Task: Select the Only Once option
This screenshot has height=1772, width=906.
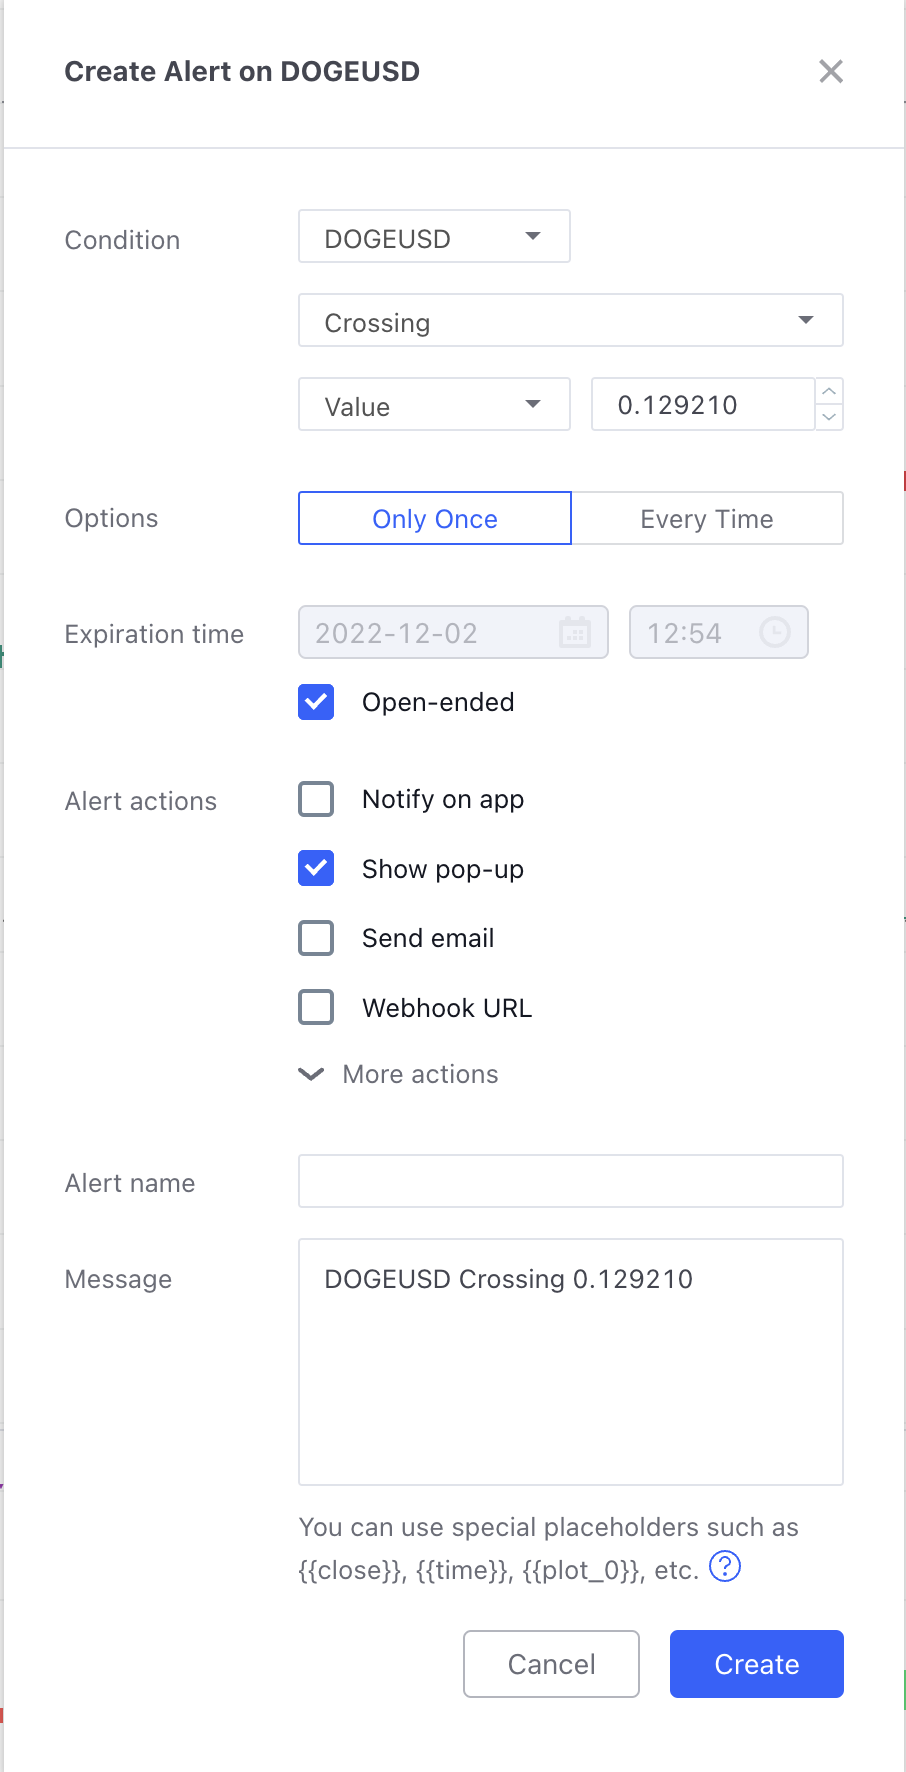Action: pos(435,518)
